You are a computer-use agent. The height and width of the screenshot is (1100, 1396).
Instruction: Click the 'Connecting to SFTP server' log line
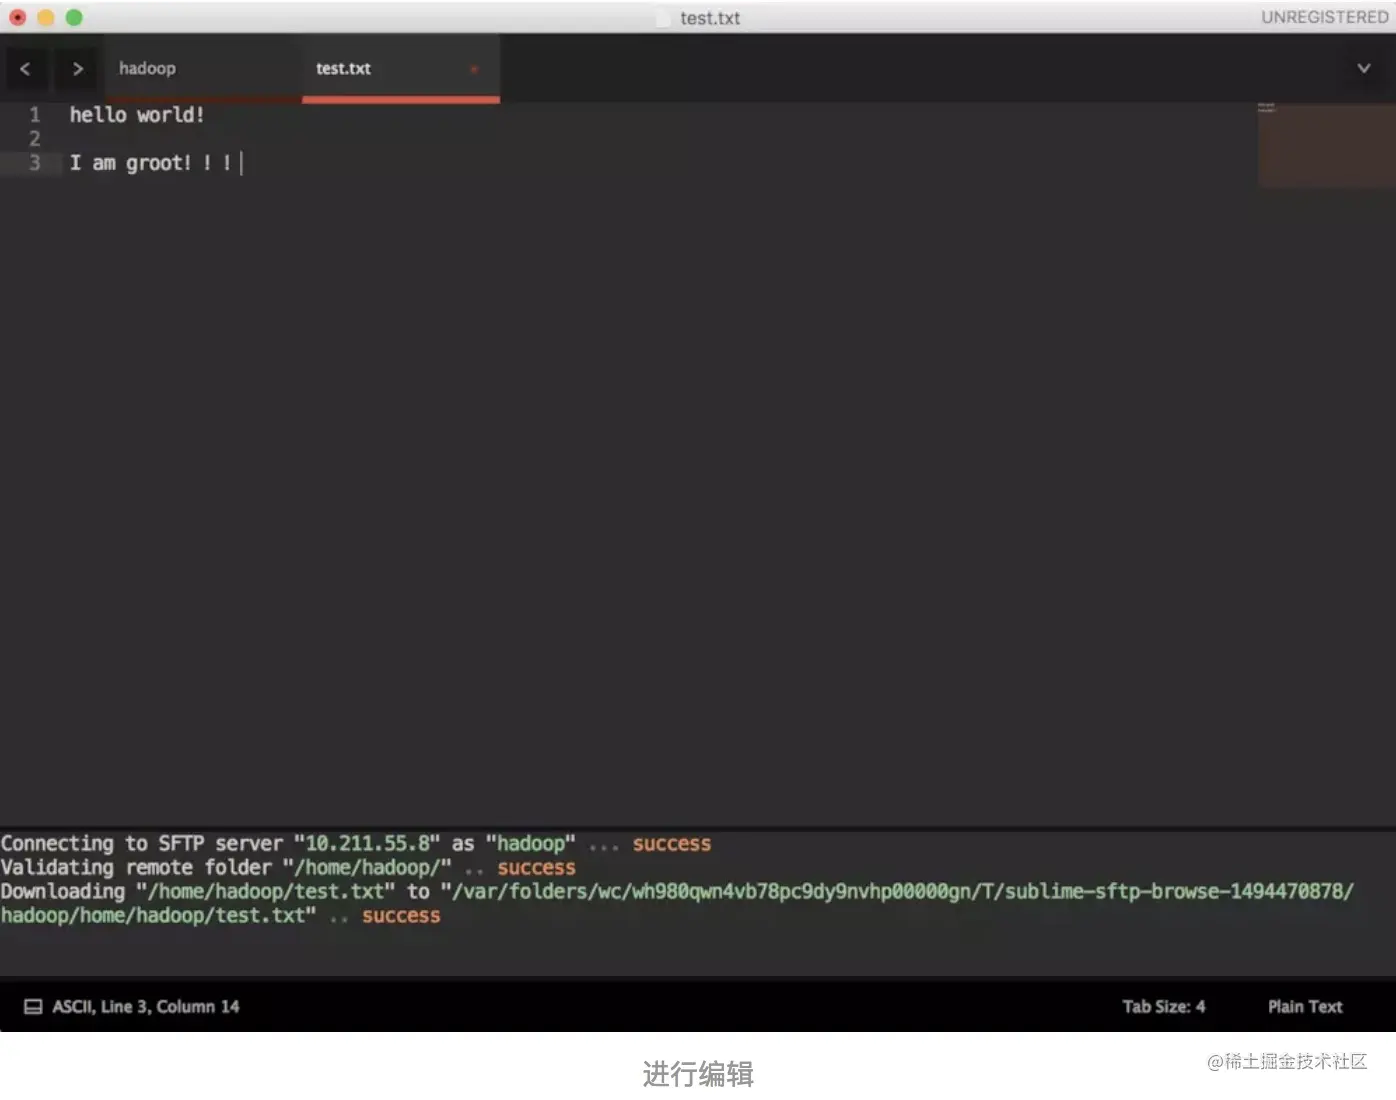tap(356, 844)
